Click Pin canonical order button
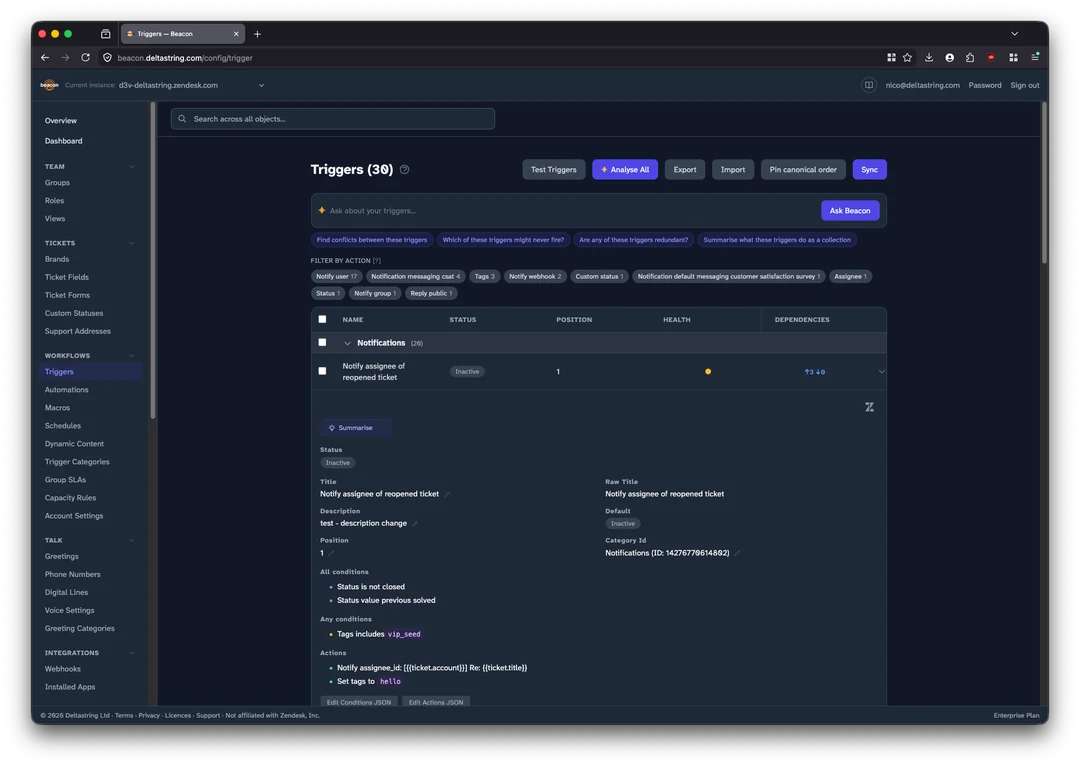The image size is (1080, 766). (802, 169)
